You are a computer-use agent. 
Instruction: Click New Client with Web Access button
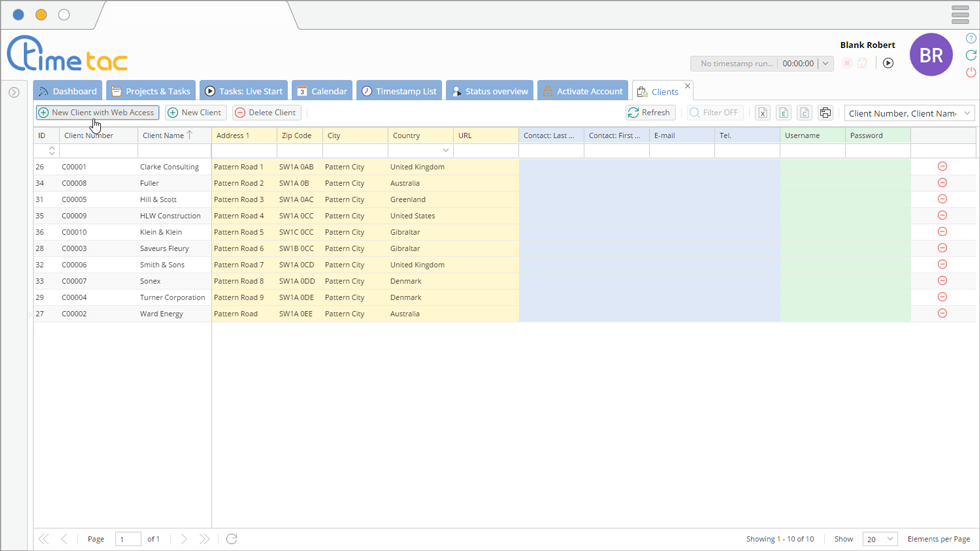[x=97, y=113]
